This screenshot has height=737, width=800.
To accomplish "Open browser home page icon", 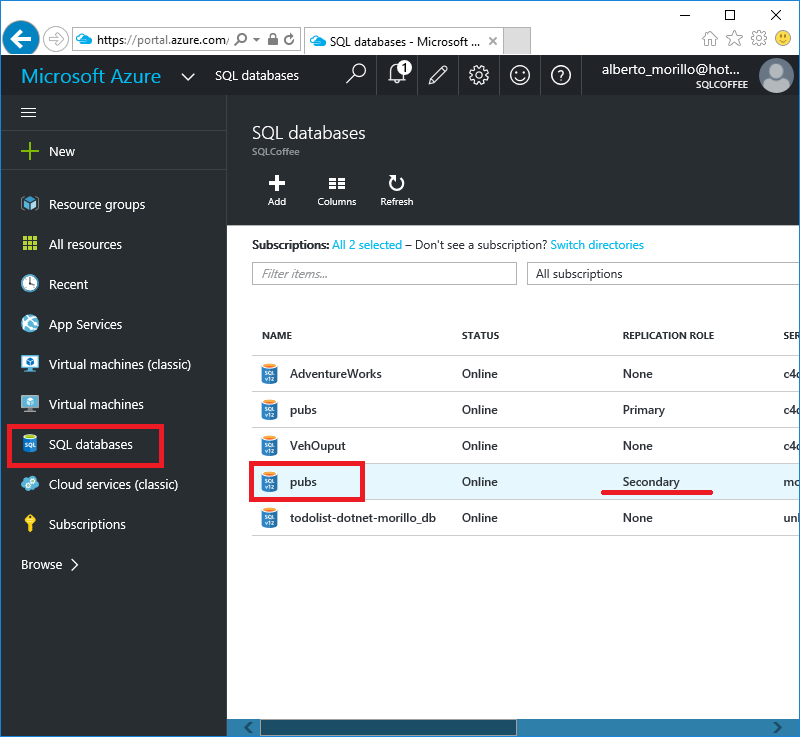I will (710, 38).
